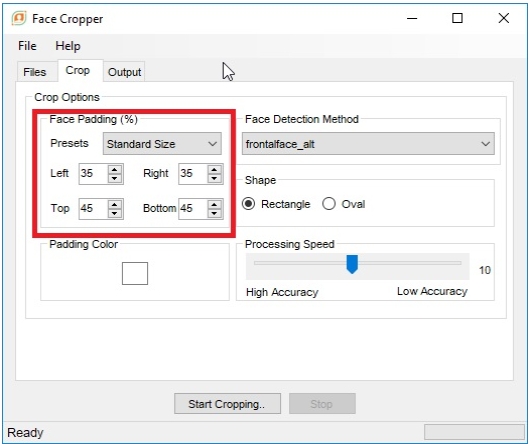The height and width of the screenshot is (444, 530).
Task: Increase Right padding with up arrow
Action: (x=214, y=170)
